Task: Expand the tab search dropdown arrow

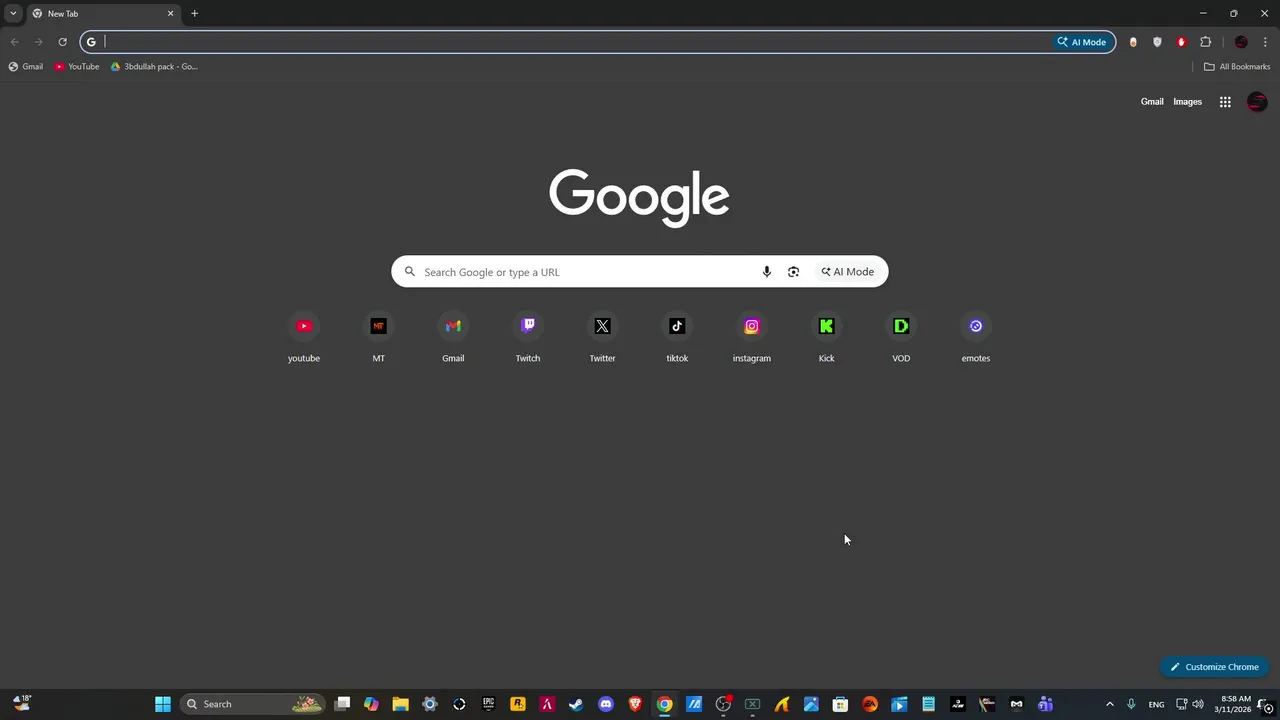Action: (x=13, y=13)
